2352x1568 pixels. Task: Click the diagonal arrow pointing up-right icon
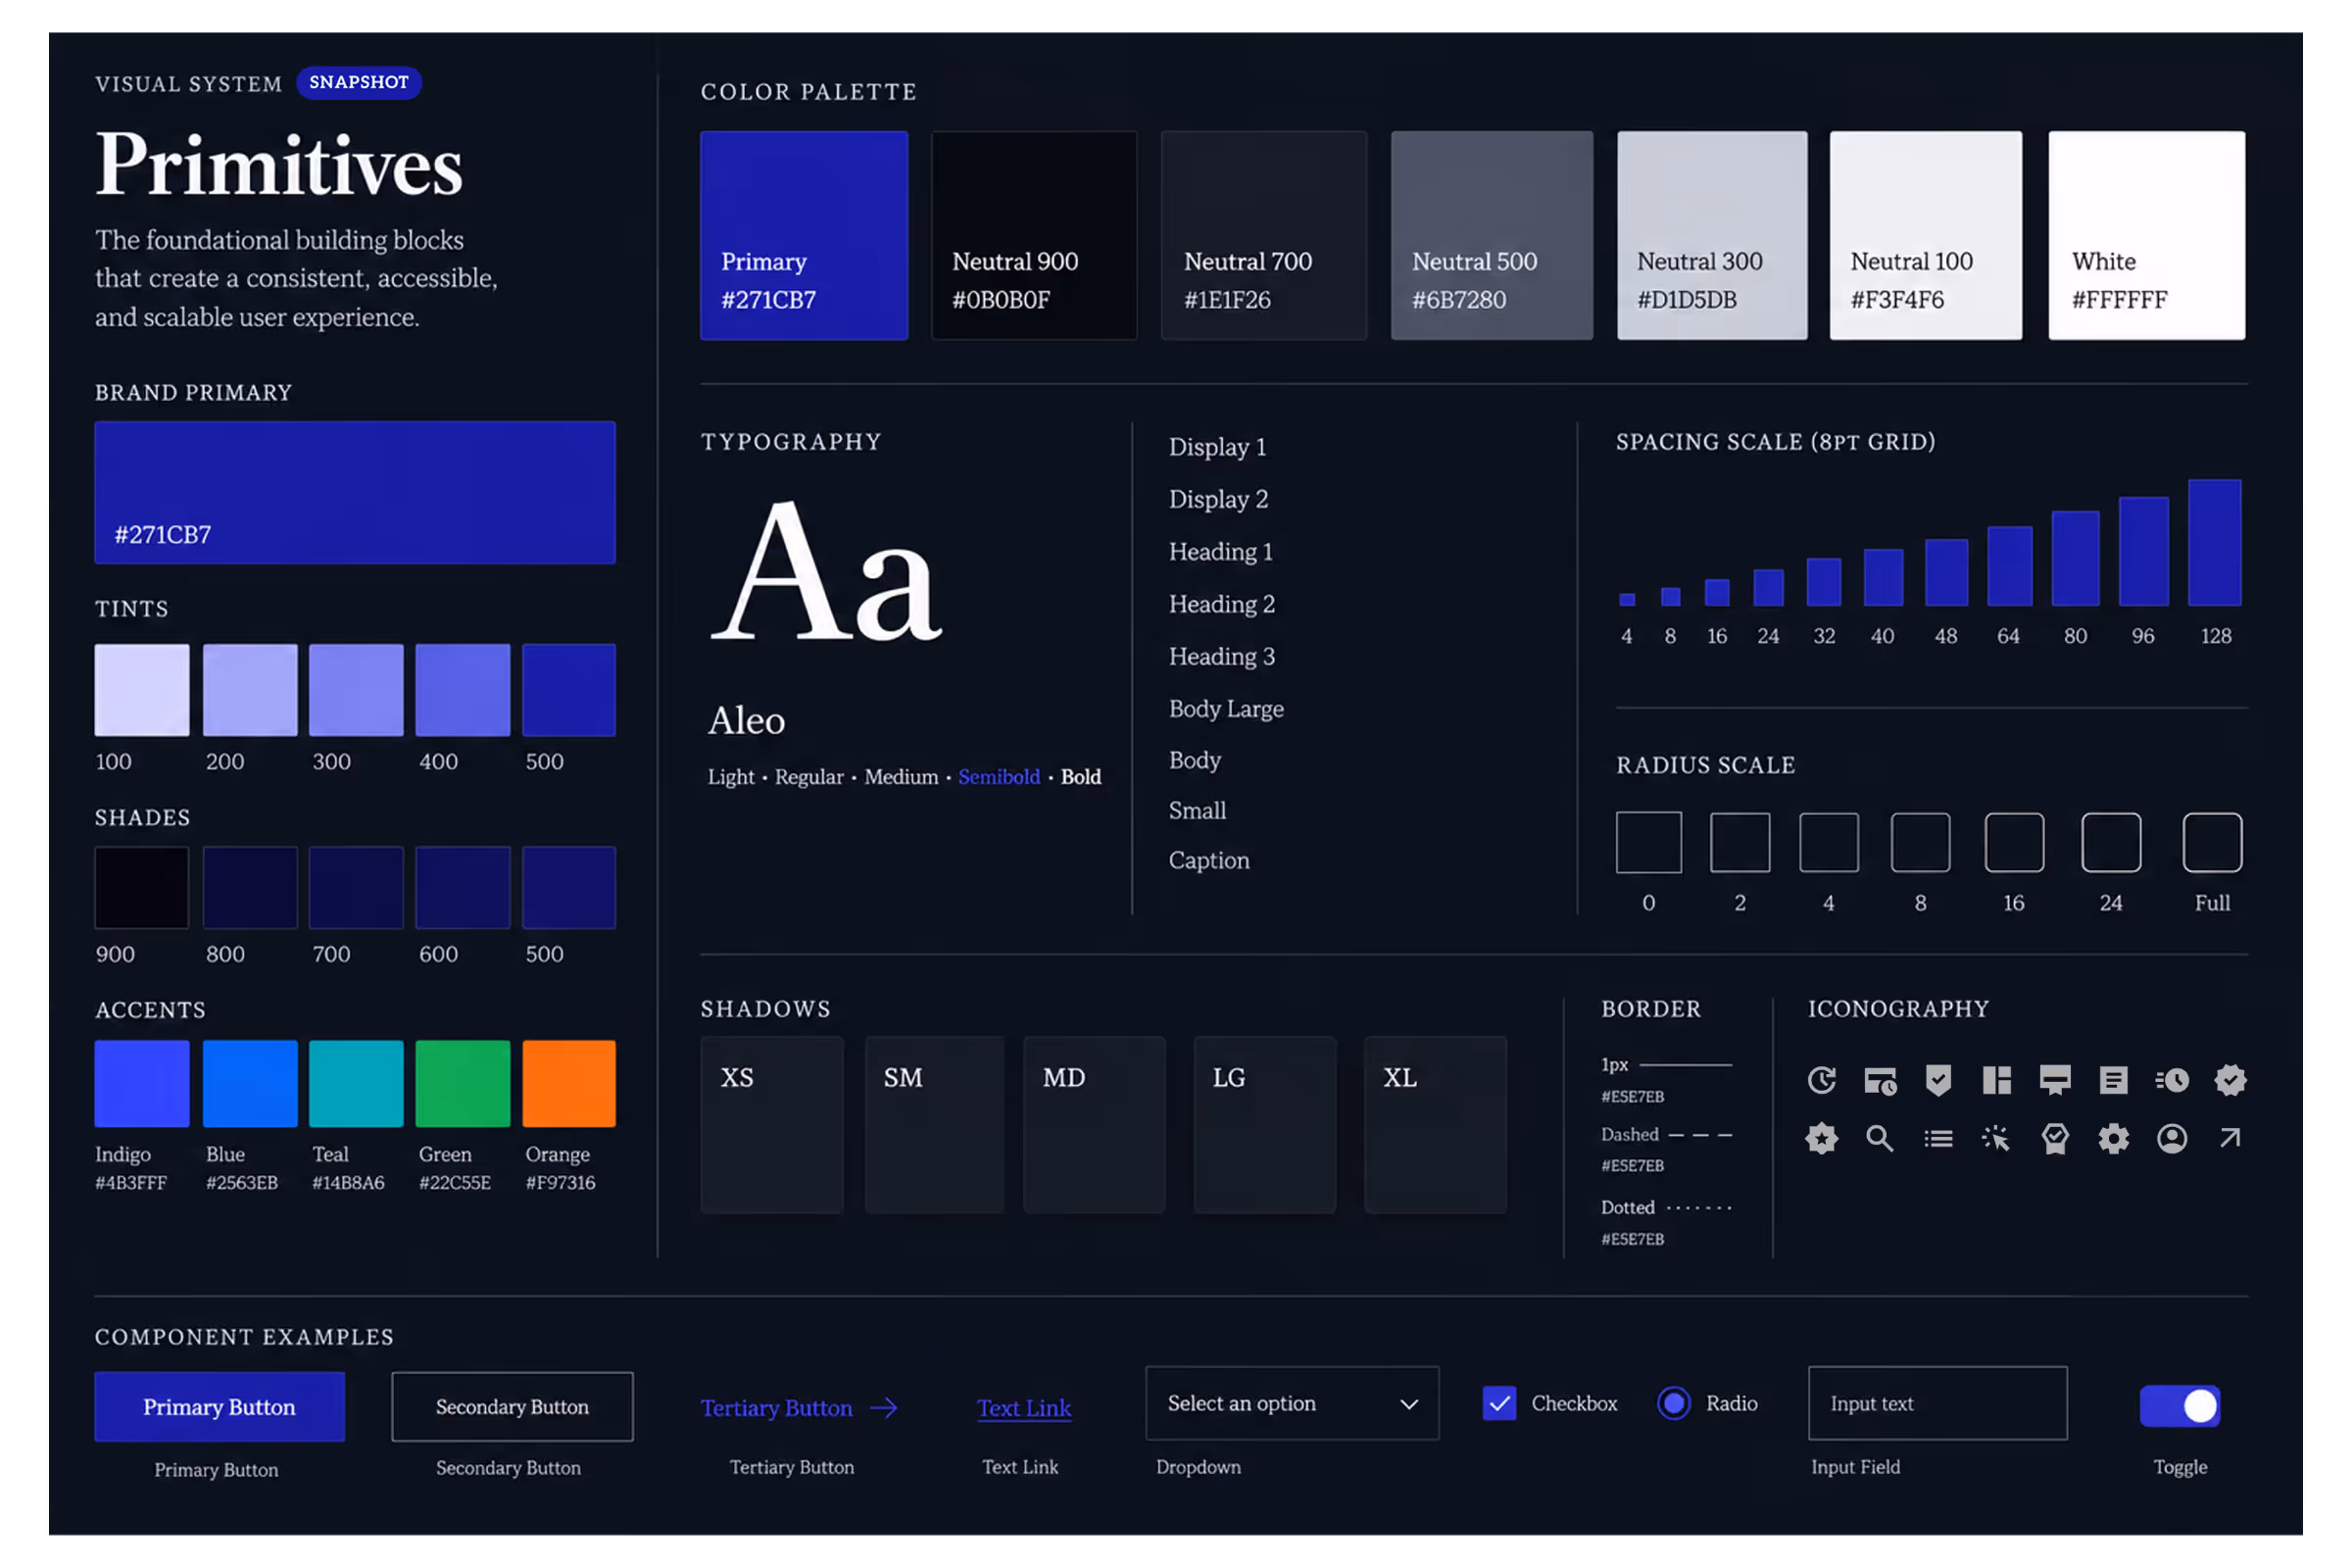coord(2230,1138)
